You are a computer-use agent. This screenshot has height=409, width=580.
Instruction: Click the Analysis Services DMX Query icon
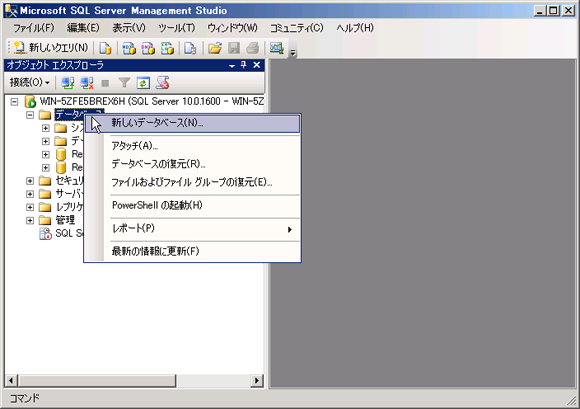[148, 48]
